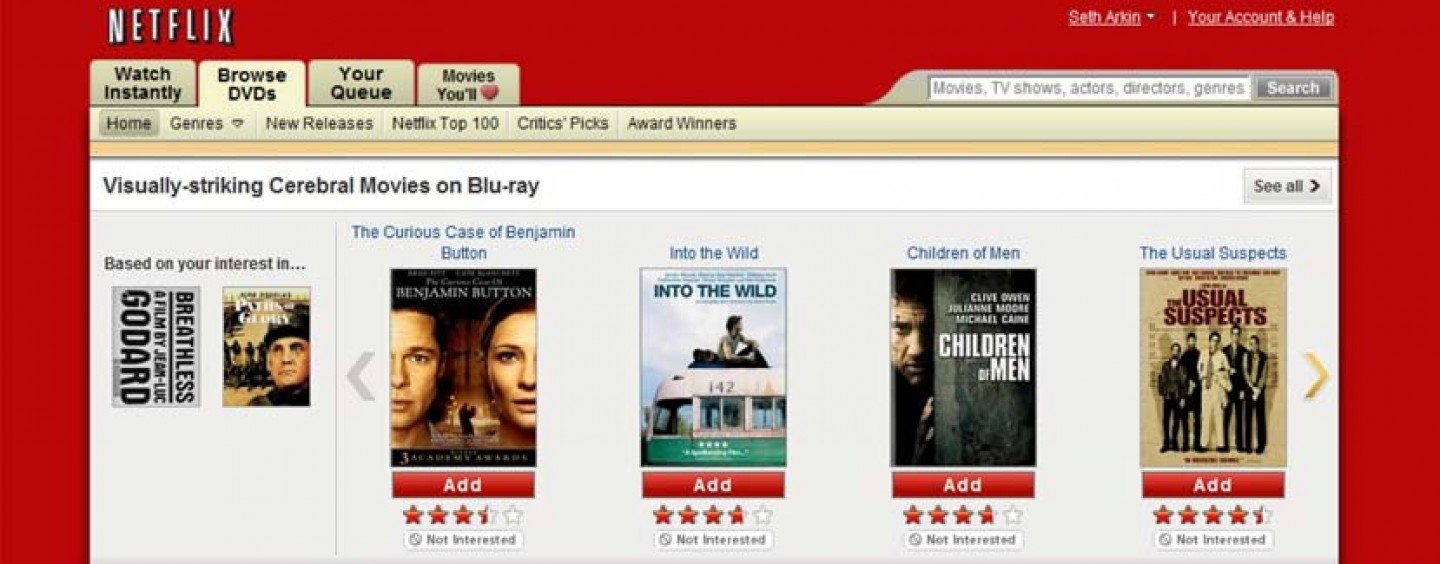Click the Into the Wild poster
The image size is (1440, 564).
713,367
